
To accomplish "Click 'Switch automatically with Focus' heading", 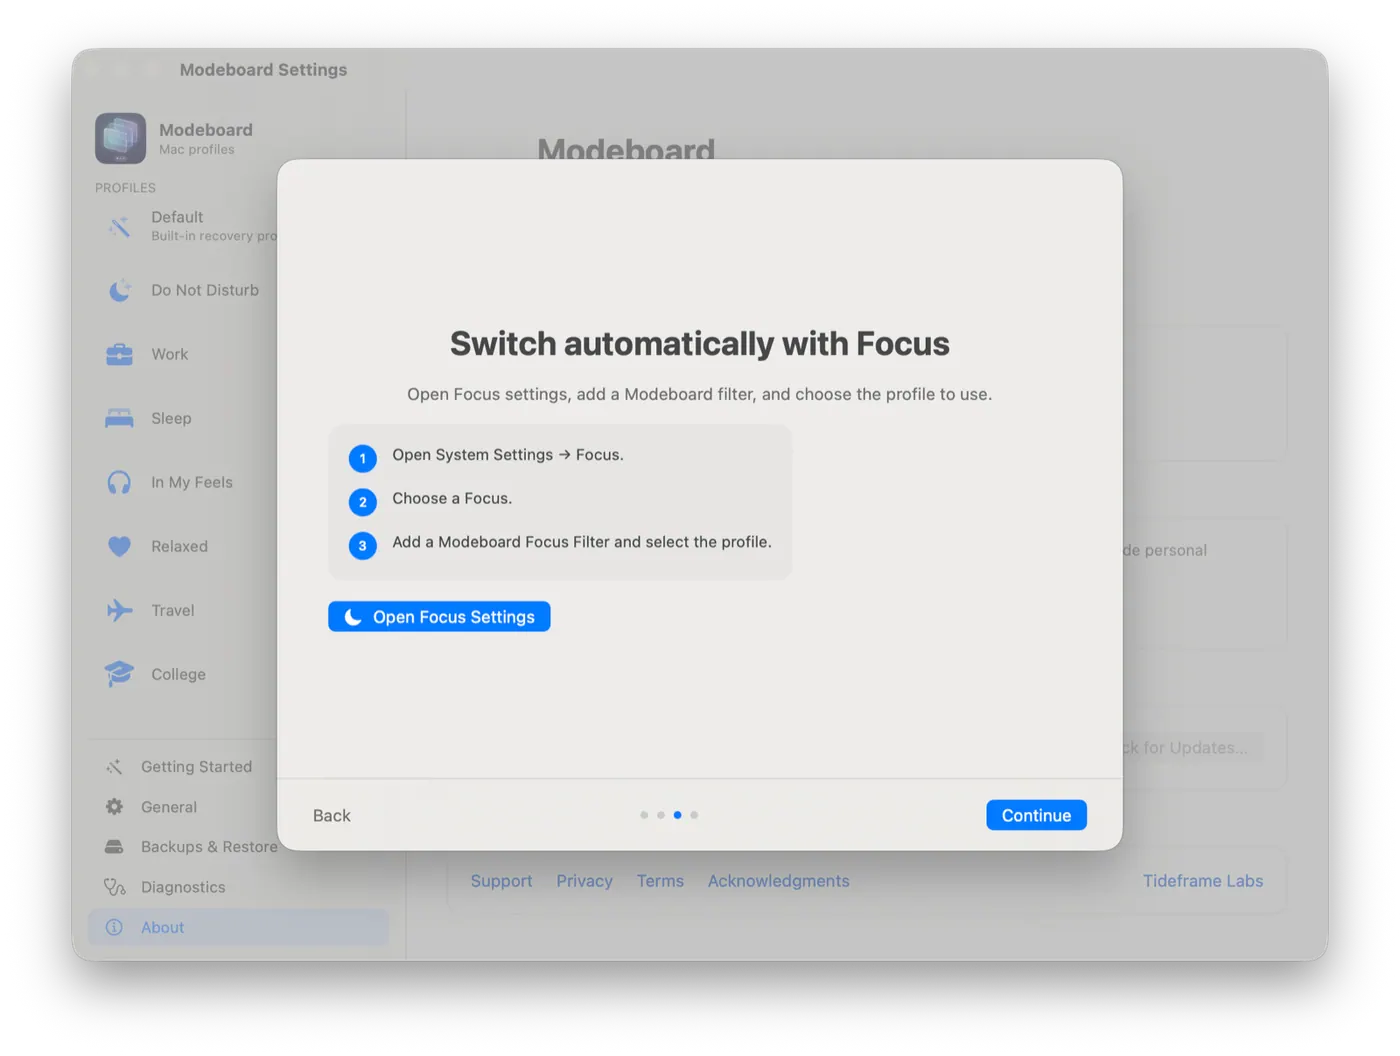I will coord(700,343).
